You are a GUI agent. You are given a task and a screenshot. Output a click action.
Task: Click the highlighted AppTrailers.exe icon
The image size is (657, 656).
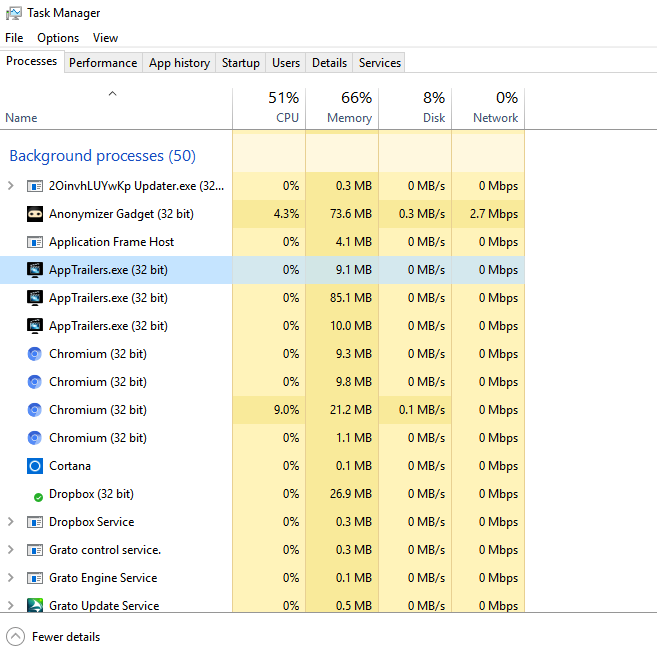point(35,270)
